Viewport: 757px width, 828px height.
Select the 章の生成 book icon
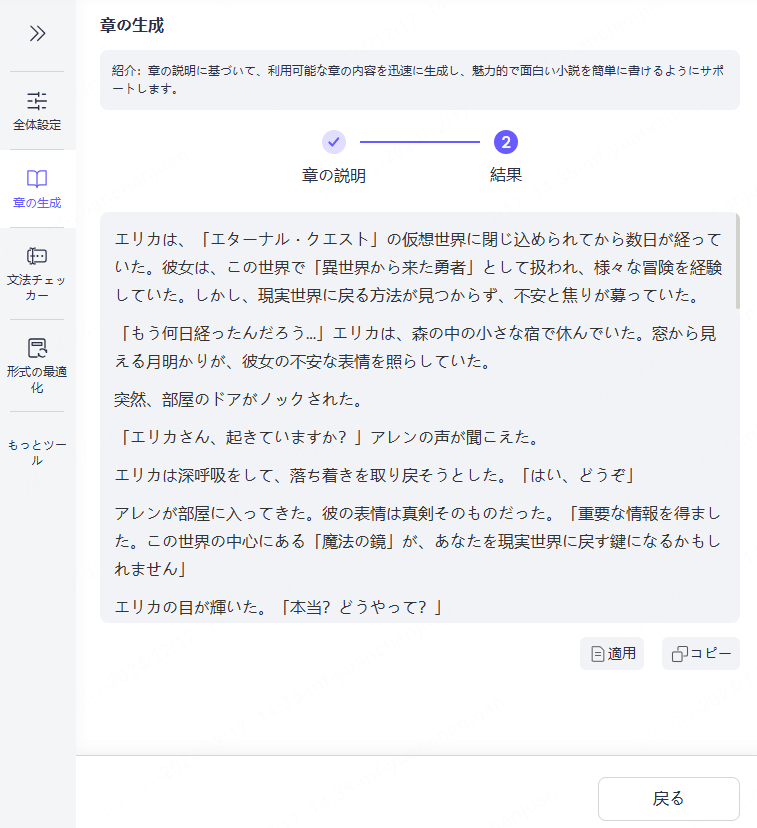[x=37, y=179]
